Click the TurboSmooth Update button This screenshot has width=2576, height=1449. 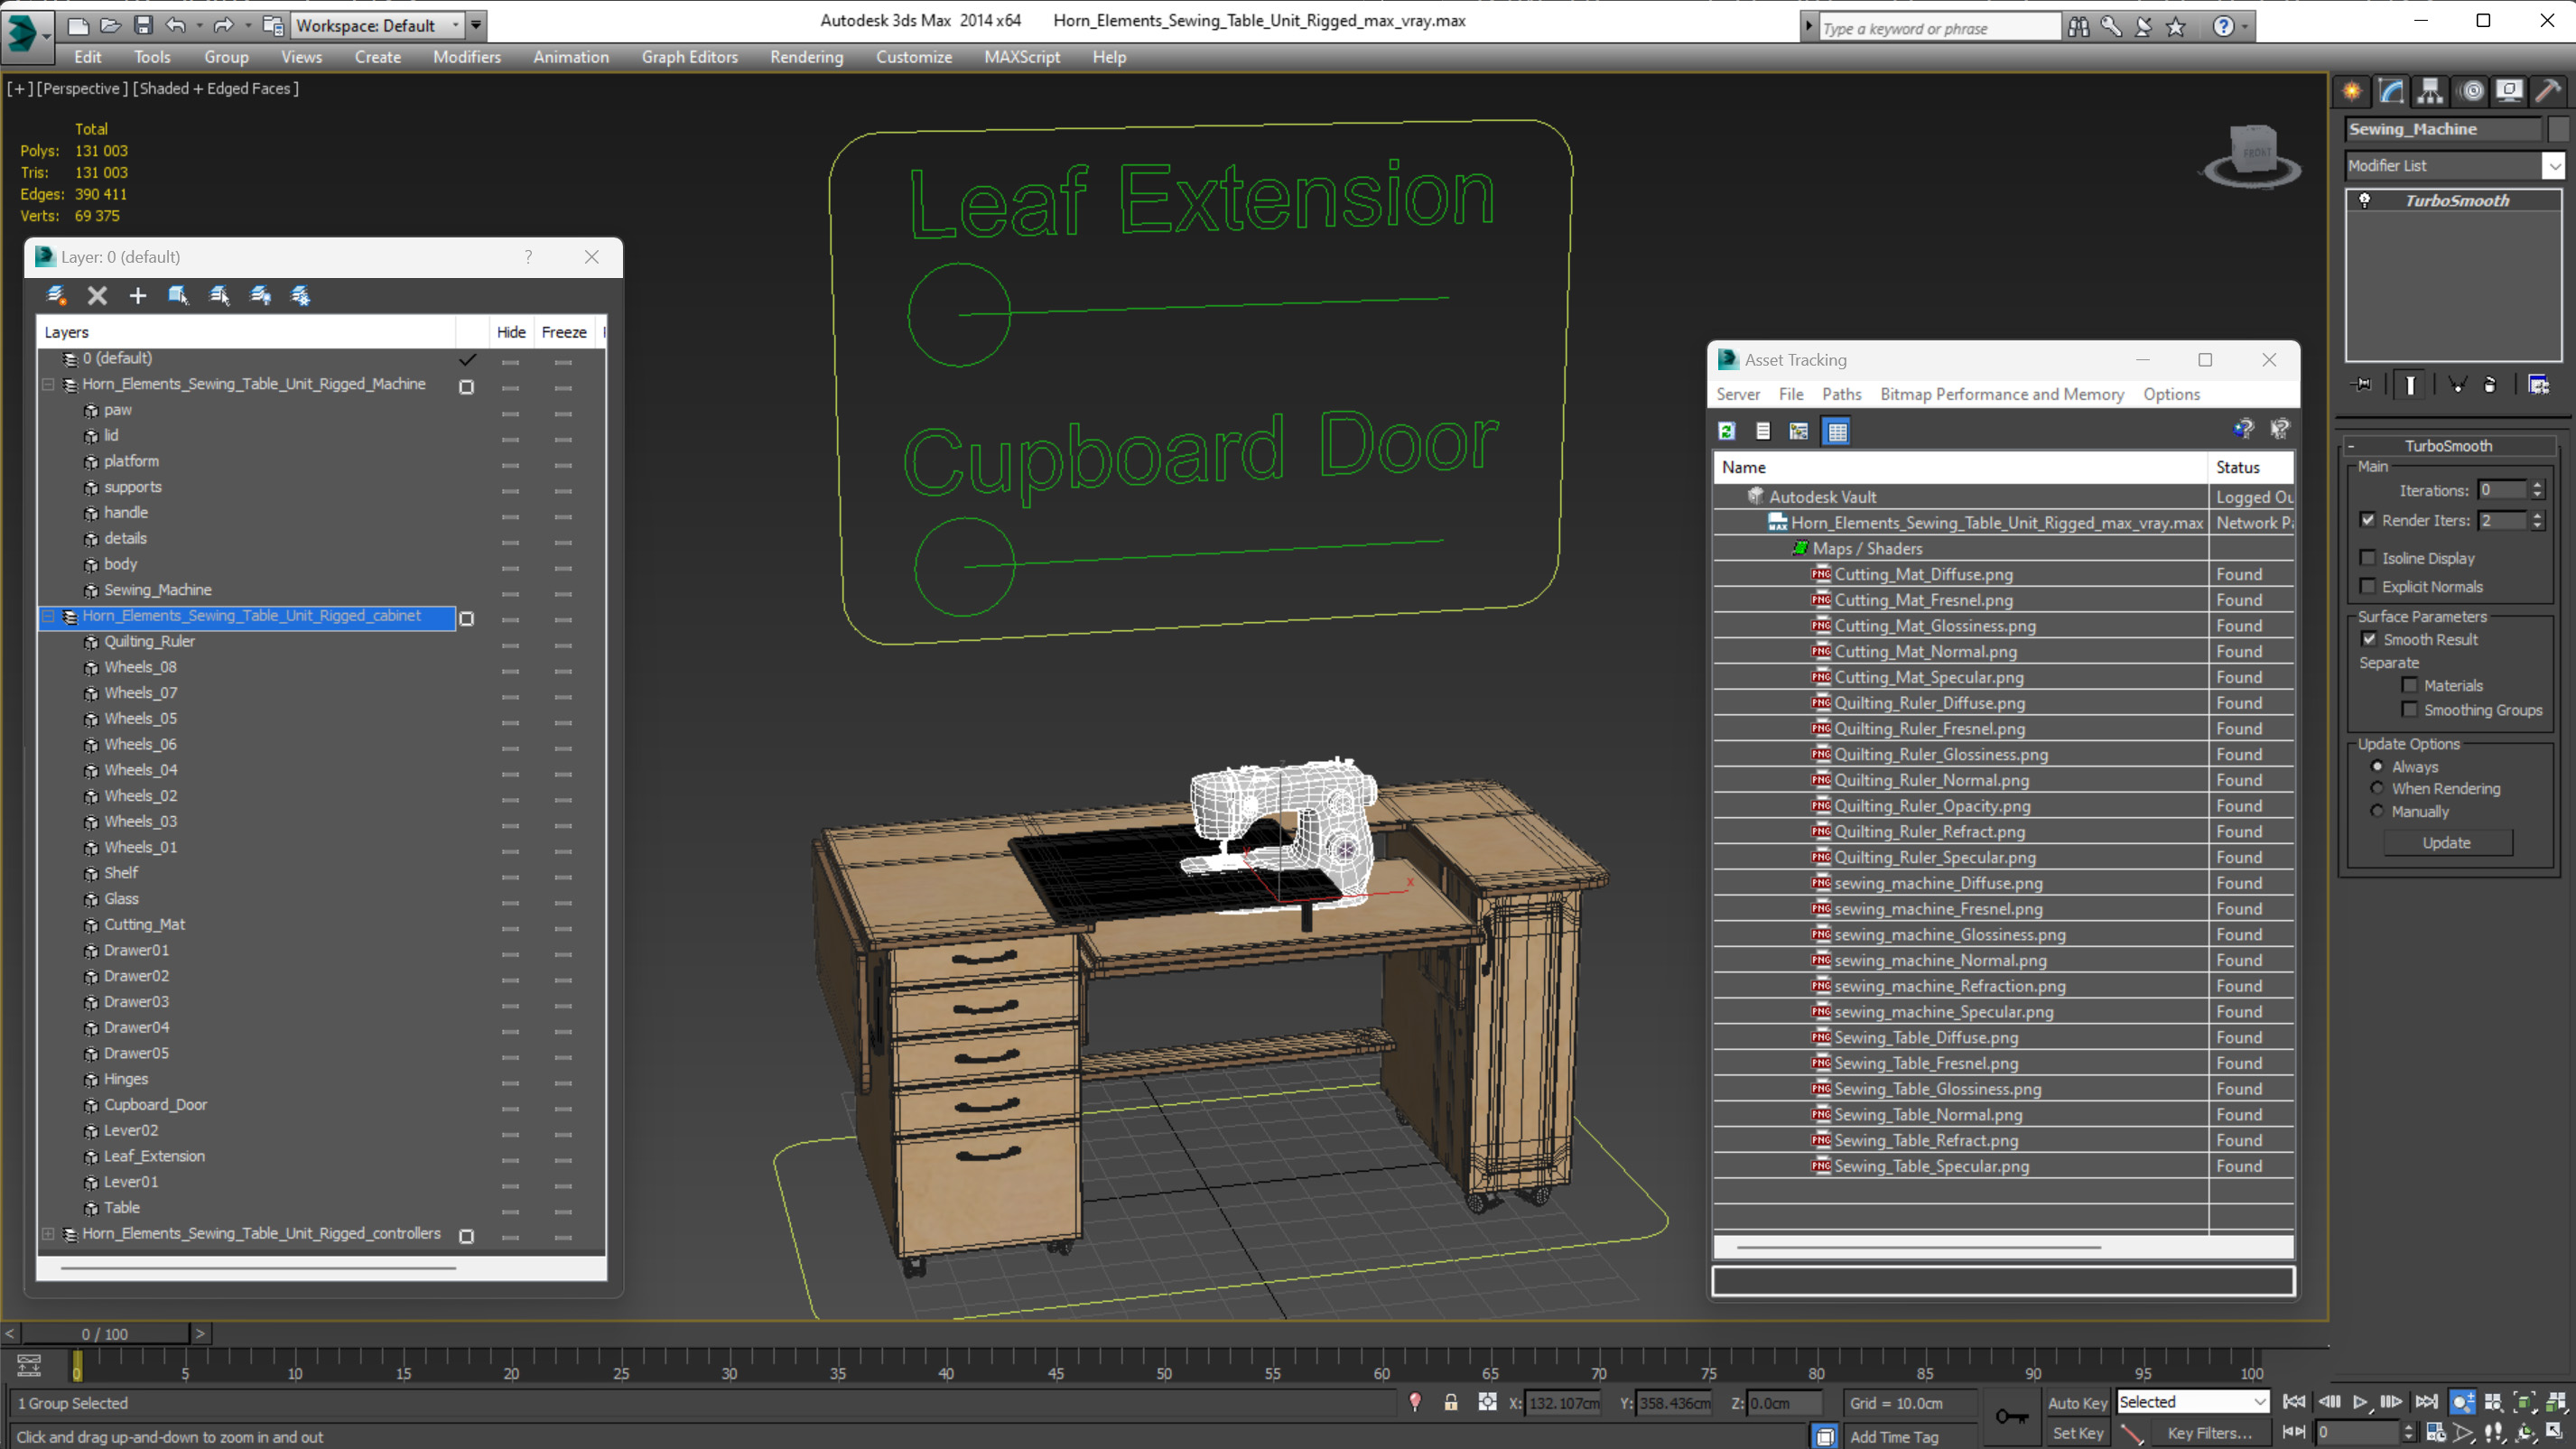(2446, 842)
